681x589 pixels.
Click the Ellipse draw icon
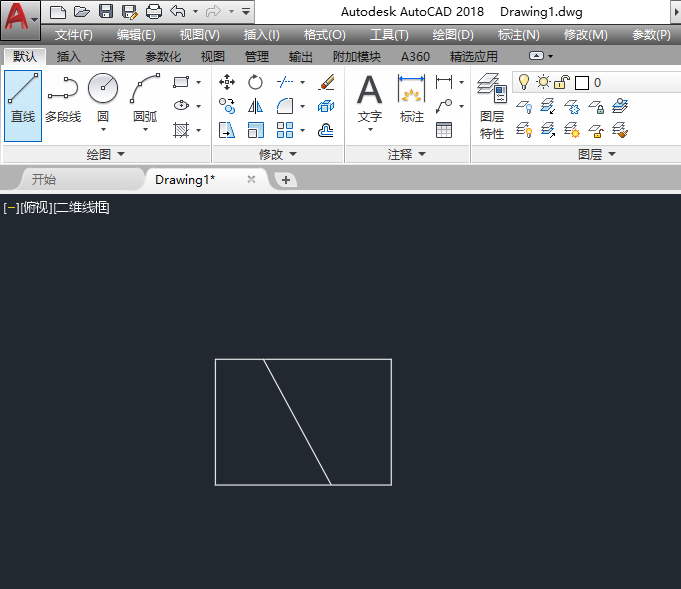(x=181, y=106)
